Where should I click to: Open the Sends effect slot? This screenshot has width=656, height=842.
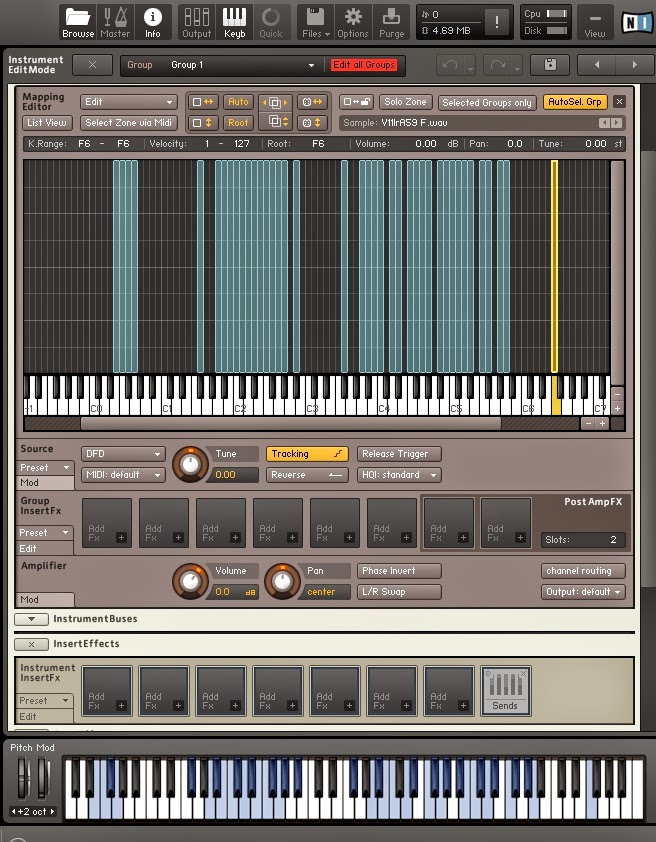pos(505,692)
